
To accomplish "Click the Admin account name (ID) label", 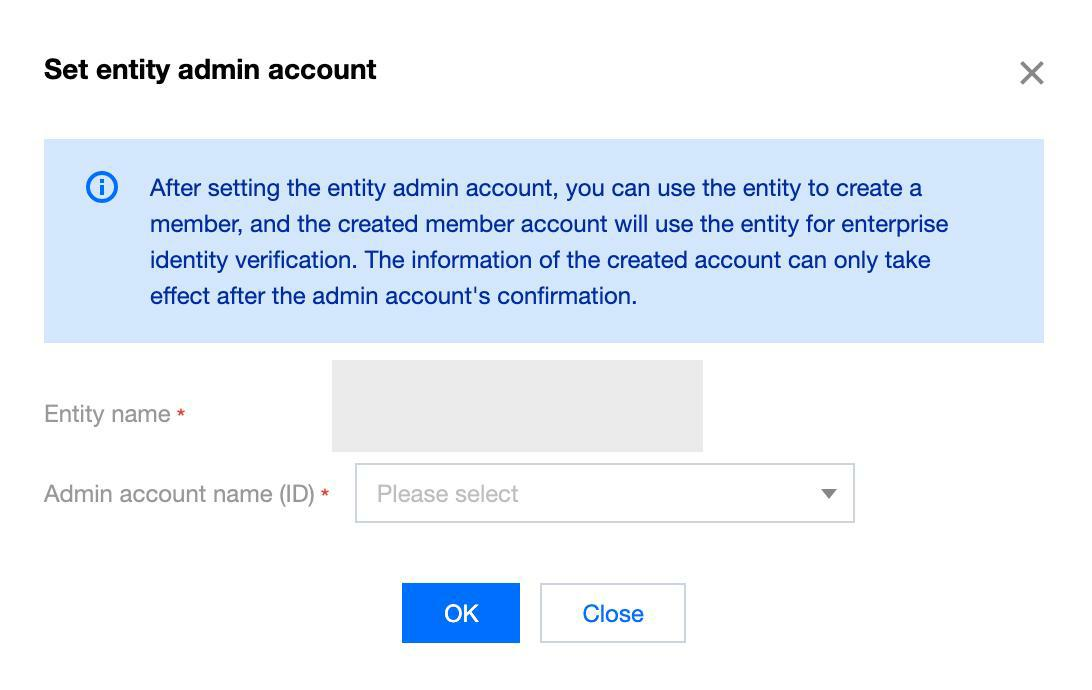I will tap(179, 494).
